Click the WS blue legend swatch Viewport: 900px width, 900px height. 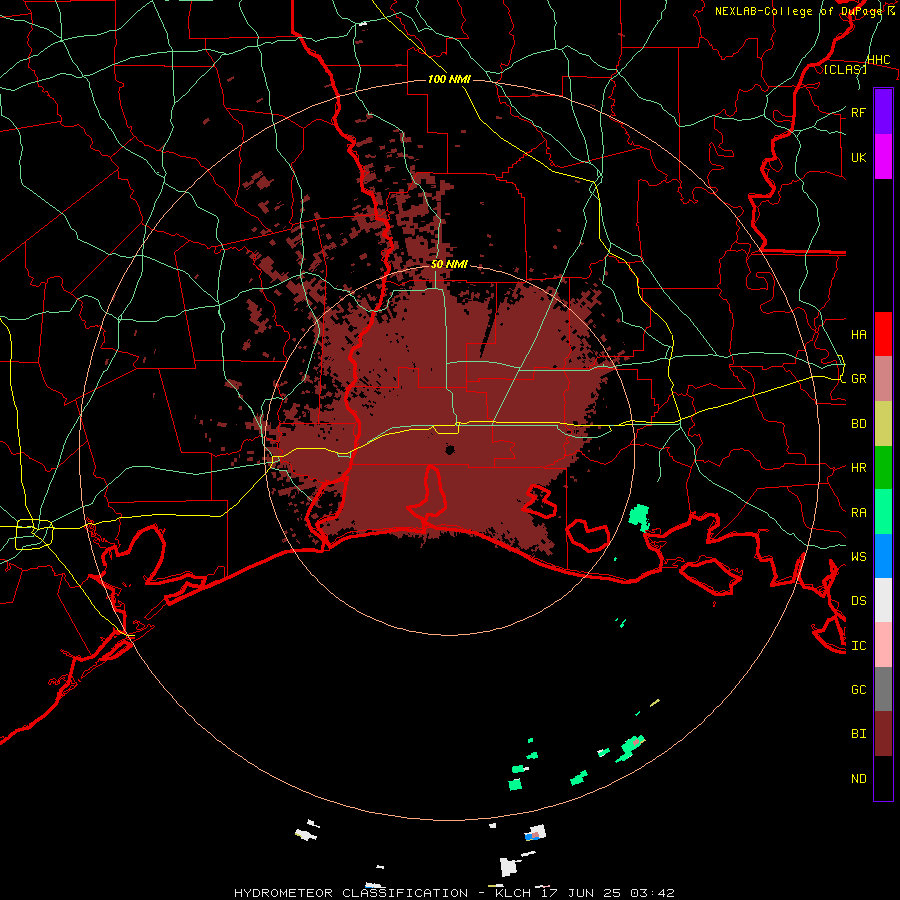pos(883,556)
